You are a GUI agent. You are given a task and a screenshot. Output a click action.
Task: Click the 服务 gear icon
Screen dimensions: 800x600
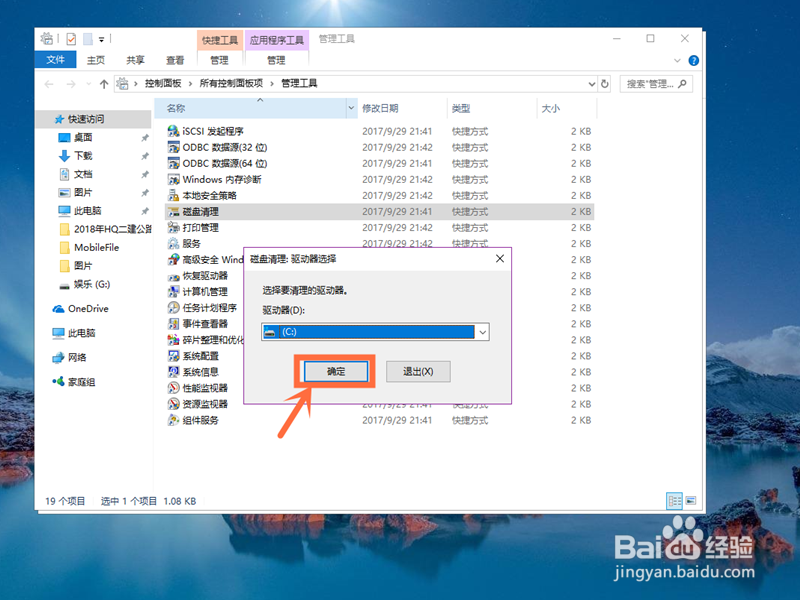pos(173,244)
